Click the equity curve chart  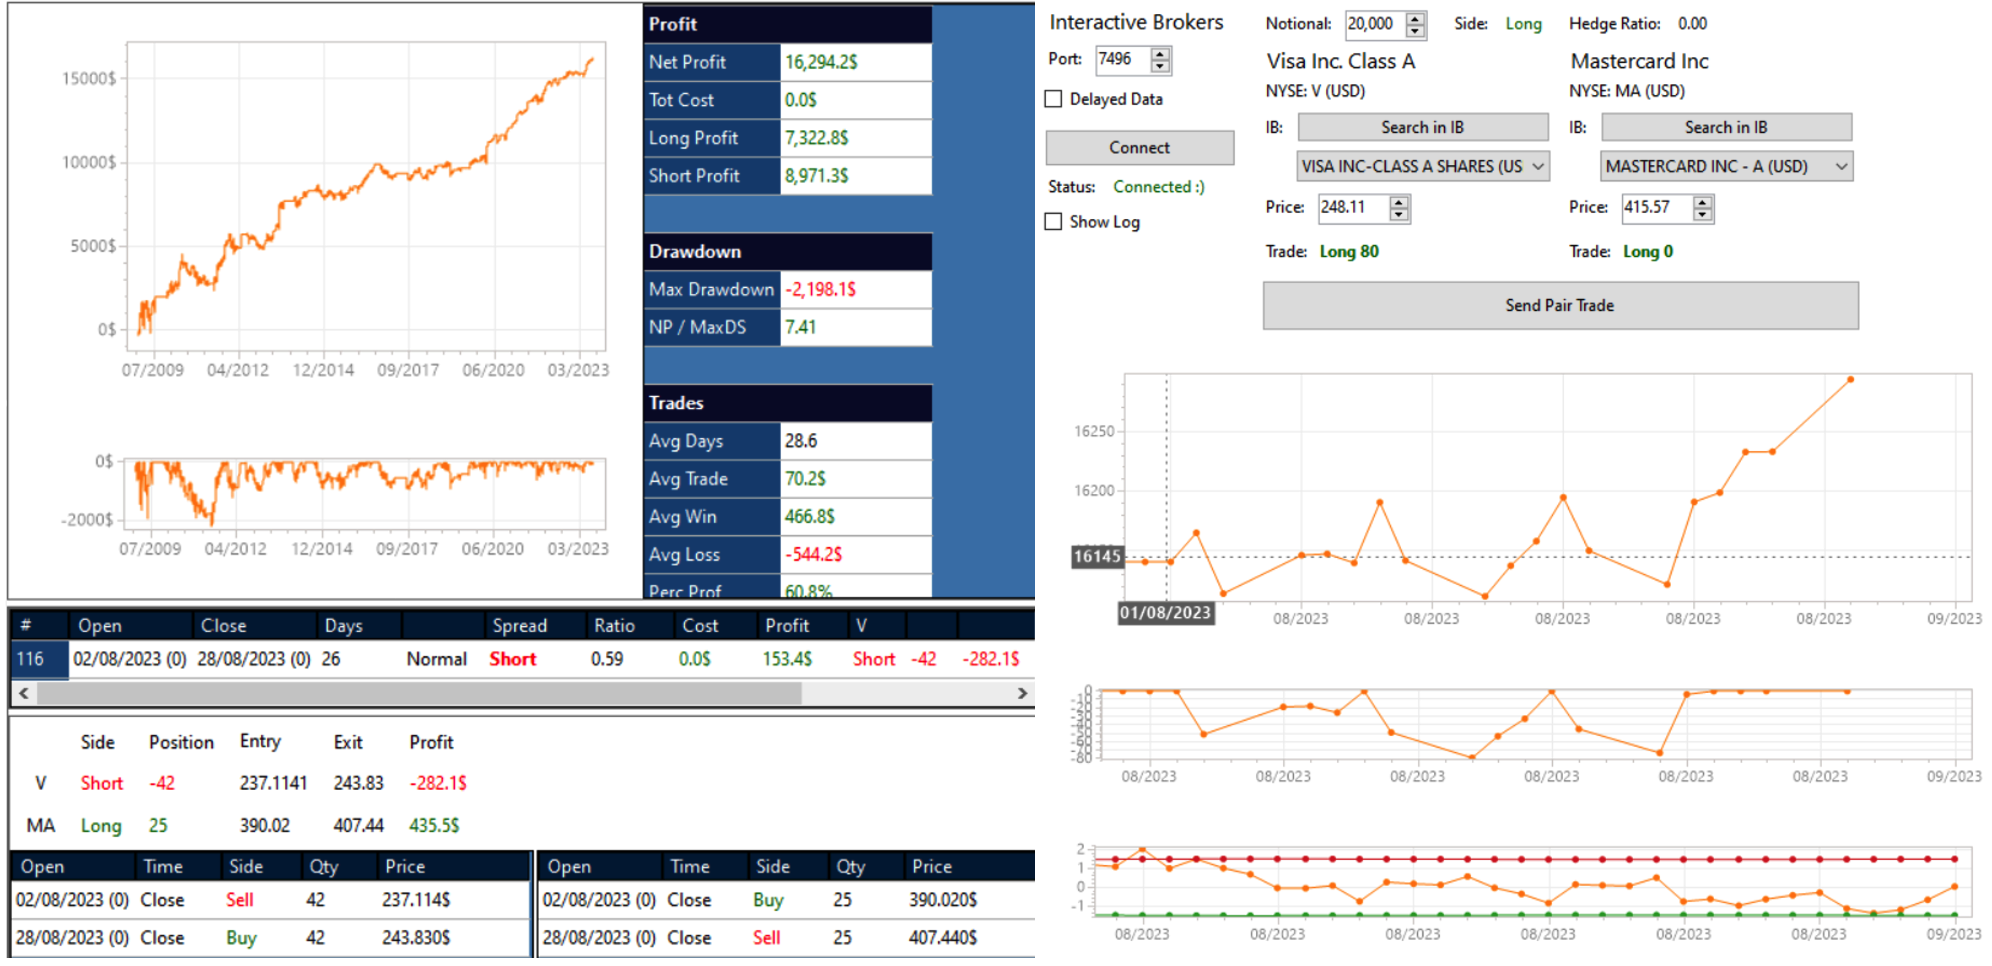(366, 197)
